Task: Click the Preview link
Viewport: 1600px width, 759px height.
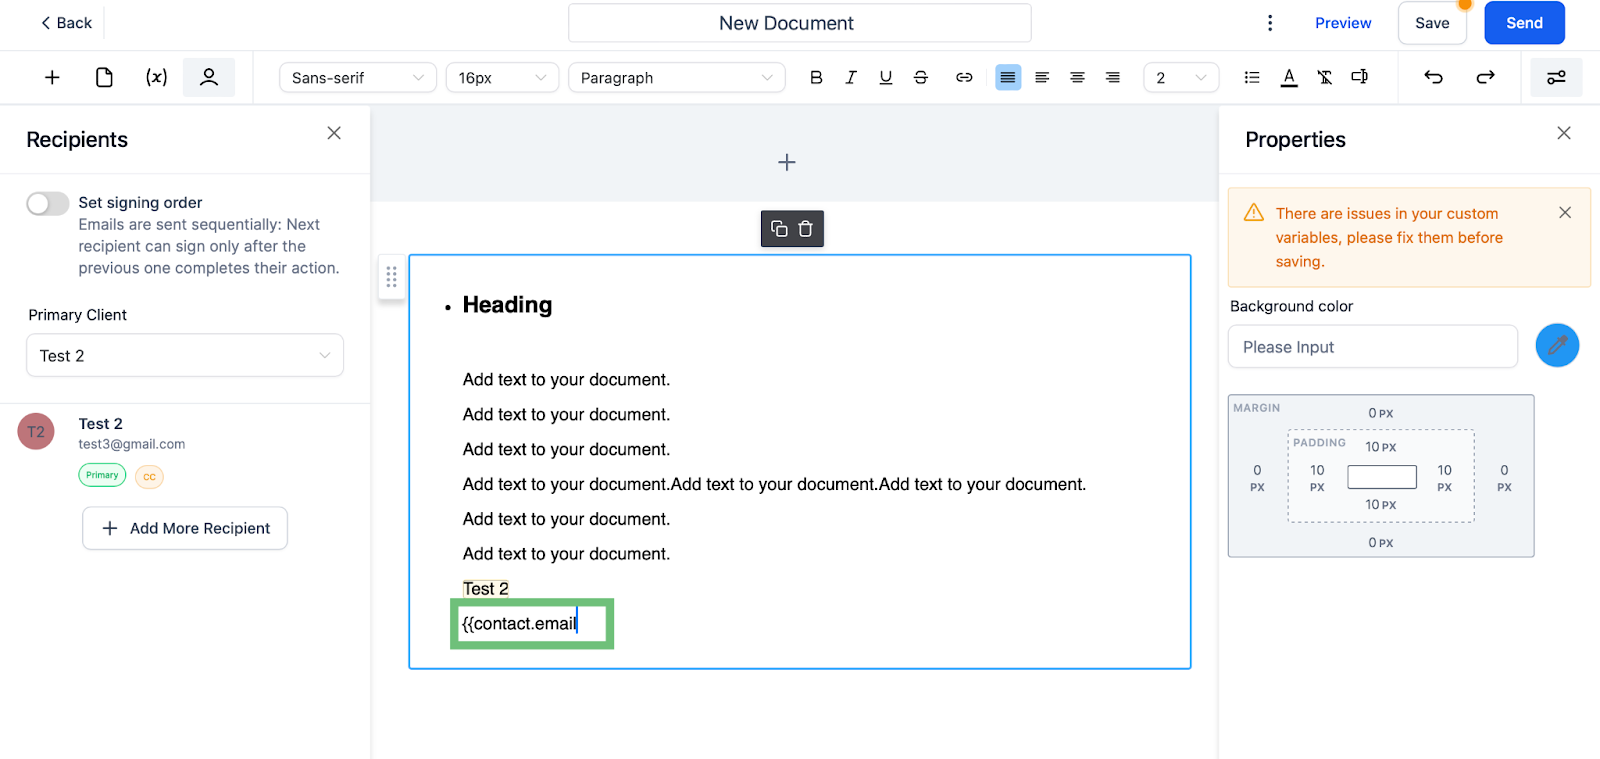Action: (x=1343, y=23)
